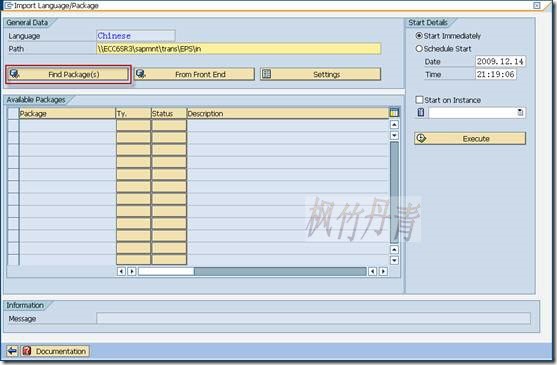Click the Path input field

point(239,49)
